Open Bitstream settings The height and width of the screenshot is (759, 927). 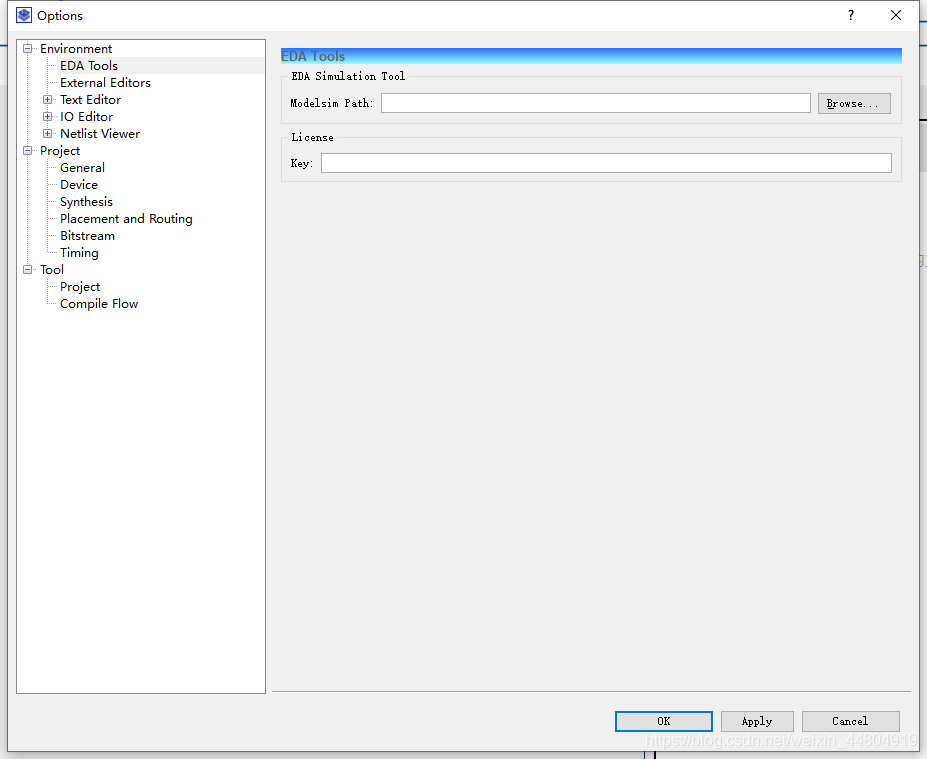coord(87,236)
